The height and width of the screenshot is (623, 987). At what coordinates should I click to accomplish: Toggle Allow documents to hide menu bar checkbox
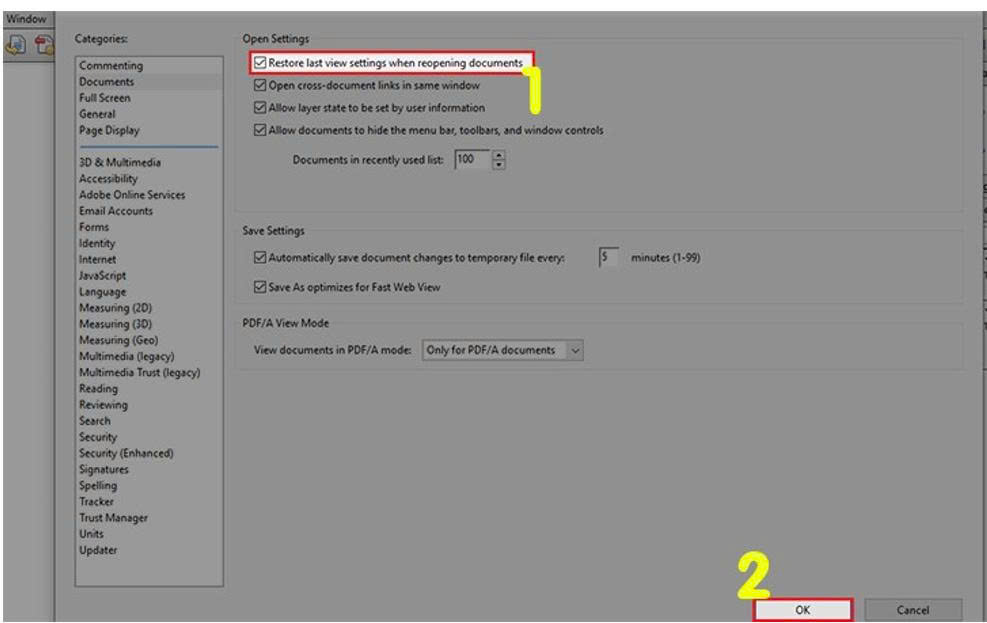tap(260, 130)
